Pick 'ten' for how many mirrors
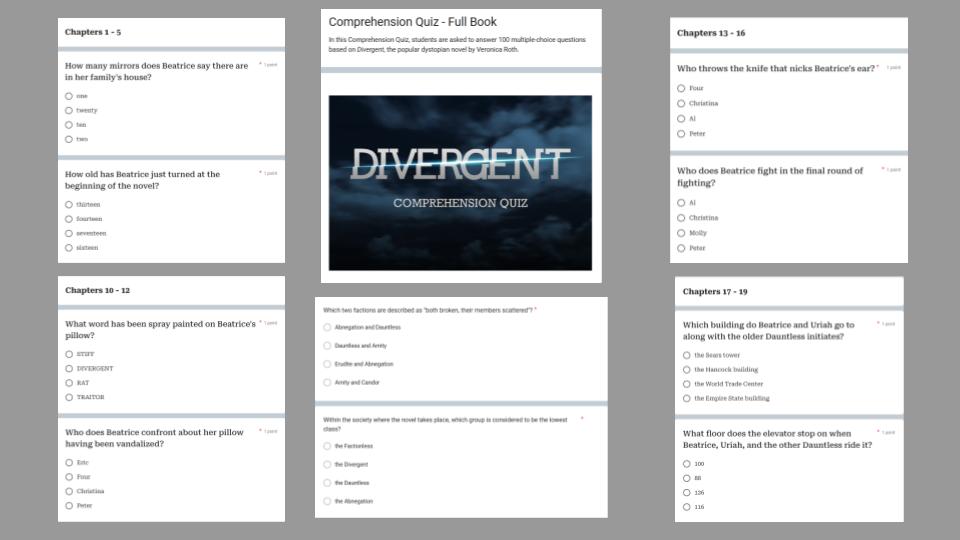The height and width of the screenshot is (540, 960). (x=69, y=125)
